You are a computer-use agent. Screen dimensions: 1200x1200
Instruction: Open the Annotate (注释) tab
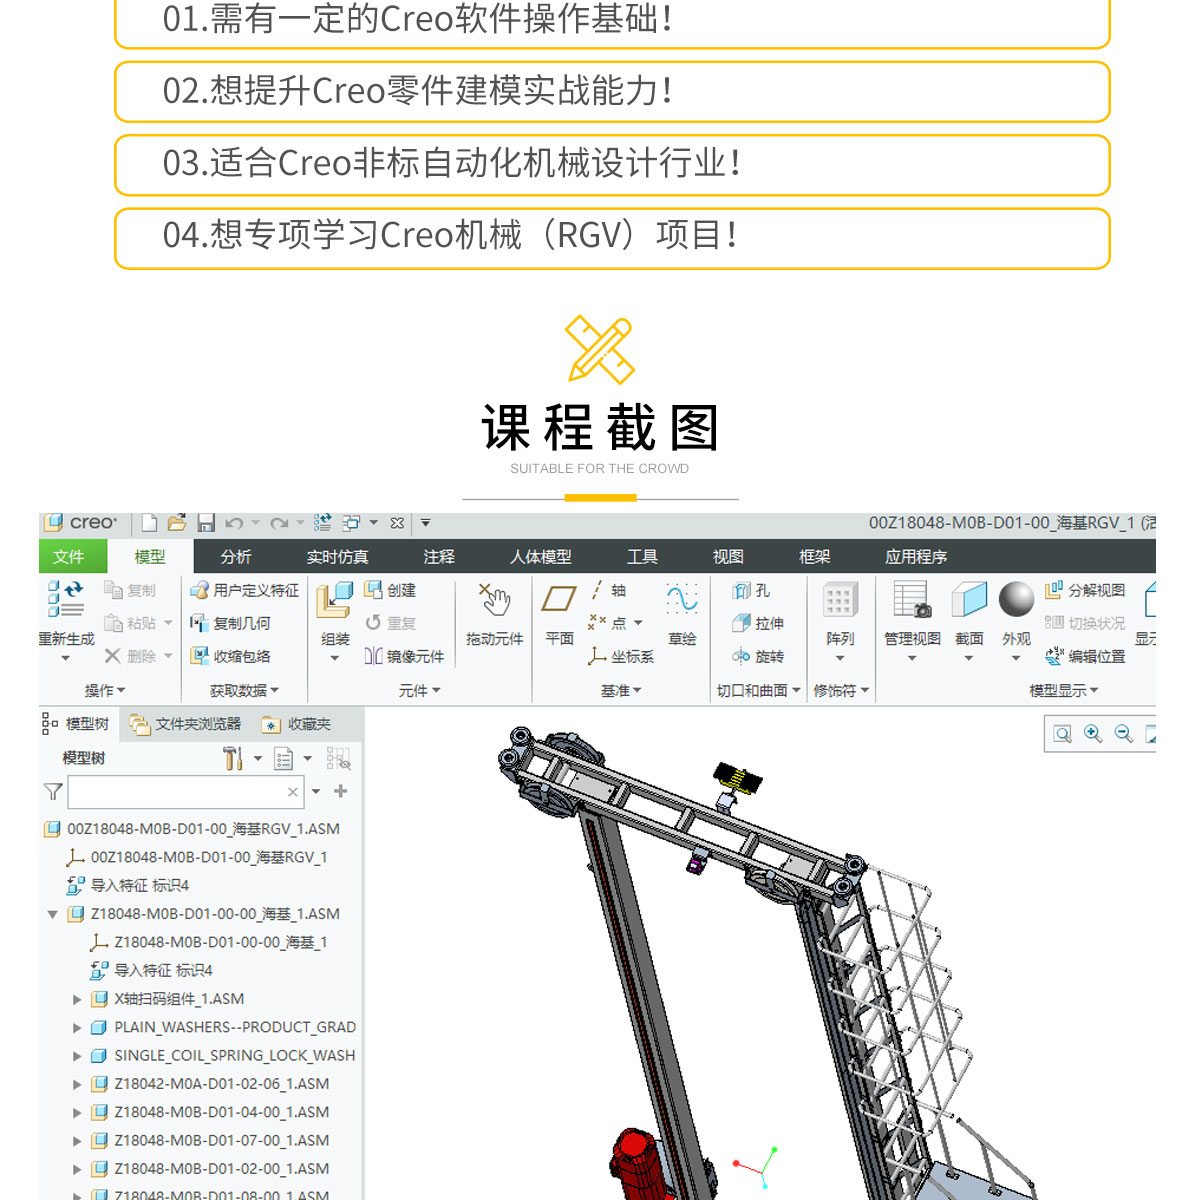pos(439,556)
